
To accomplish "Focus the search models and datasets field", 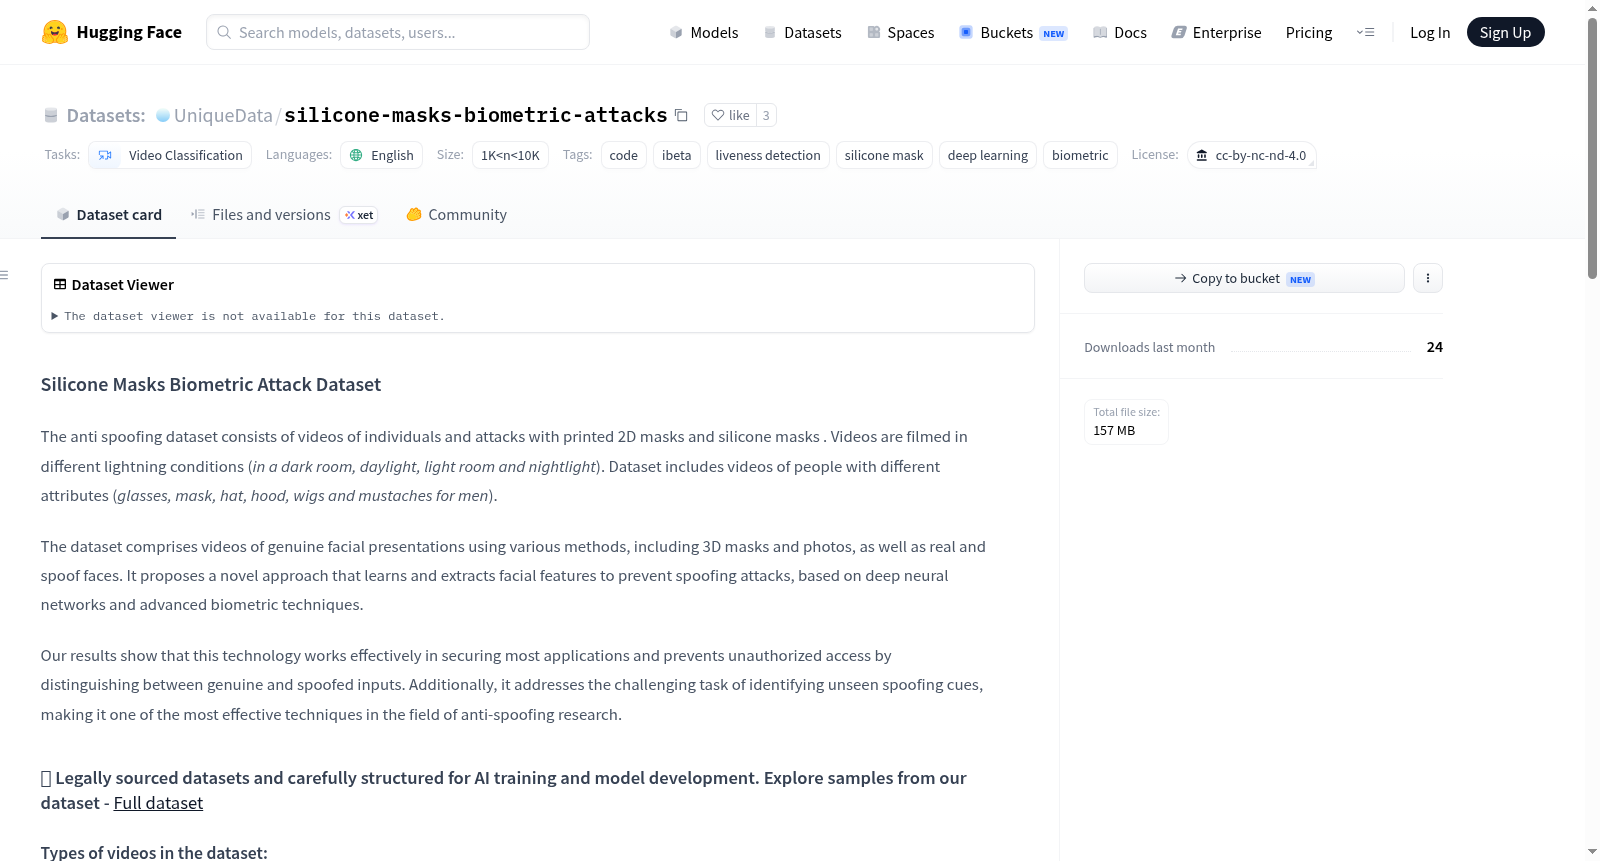I will pyautogui.click(x=398, y=32).
